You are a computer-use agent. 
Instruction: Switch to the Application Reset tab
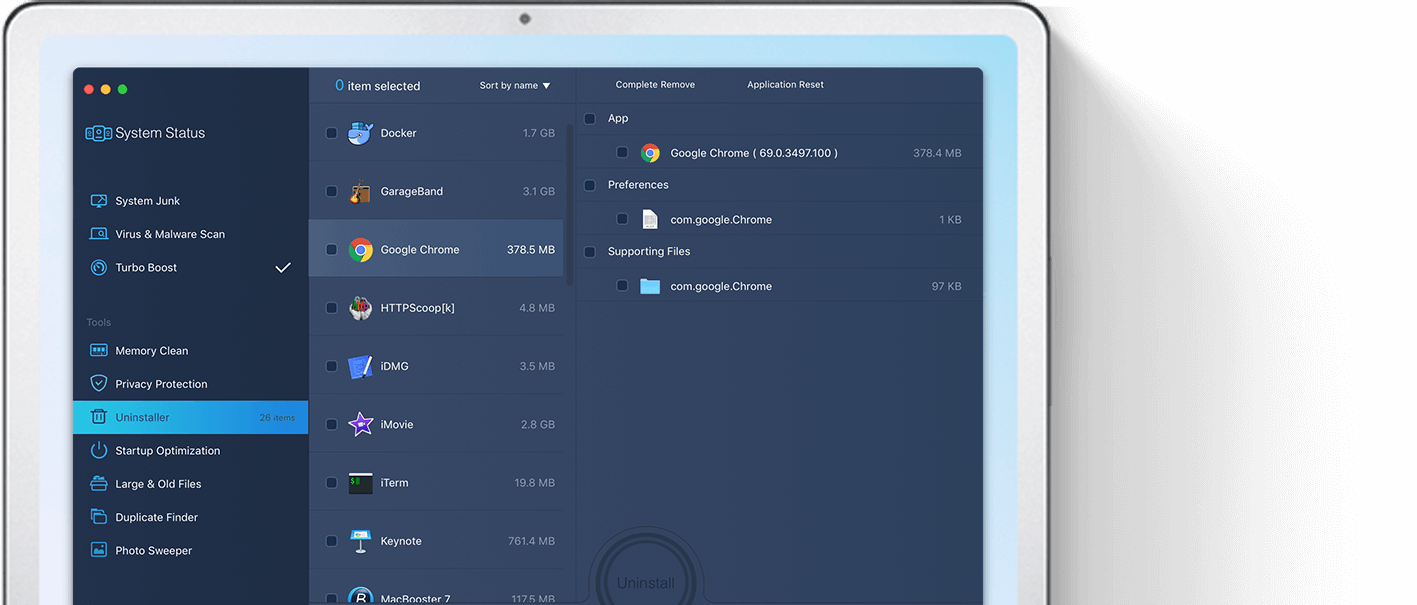click(784, 84)
